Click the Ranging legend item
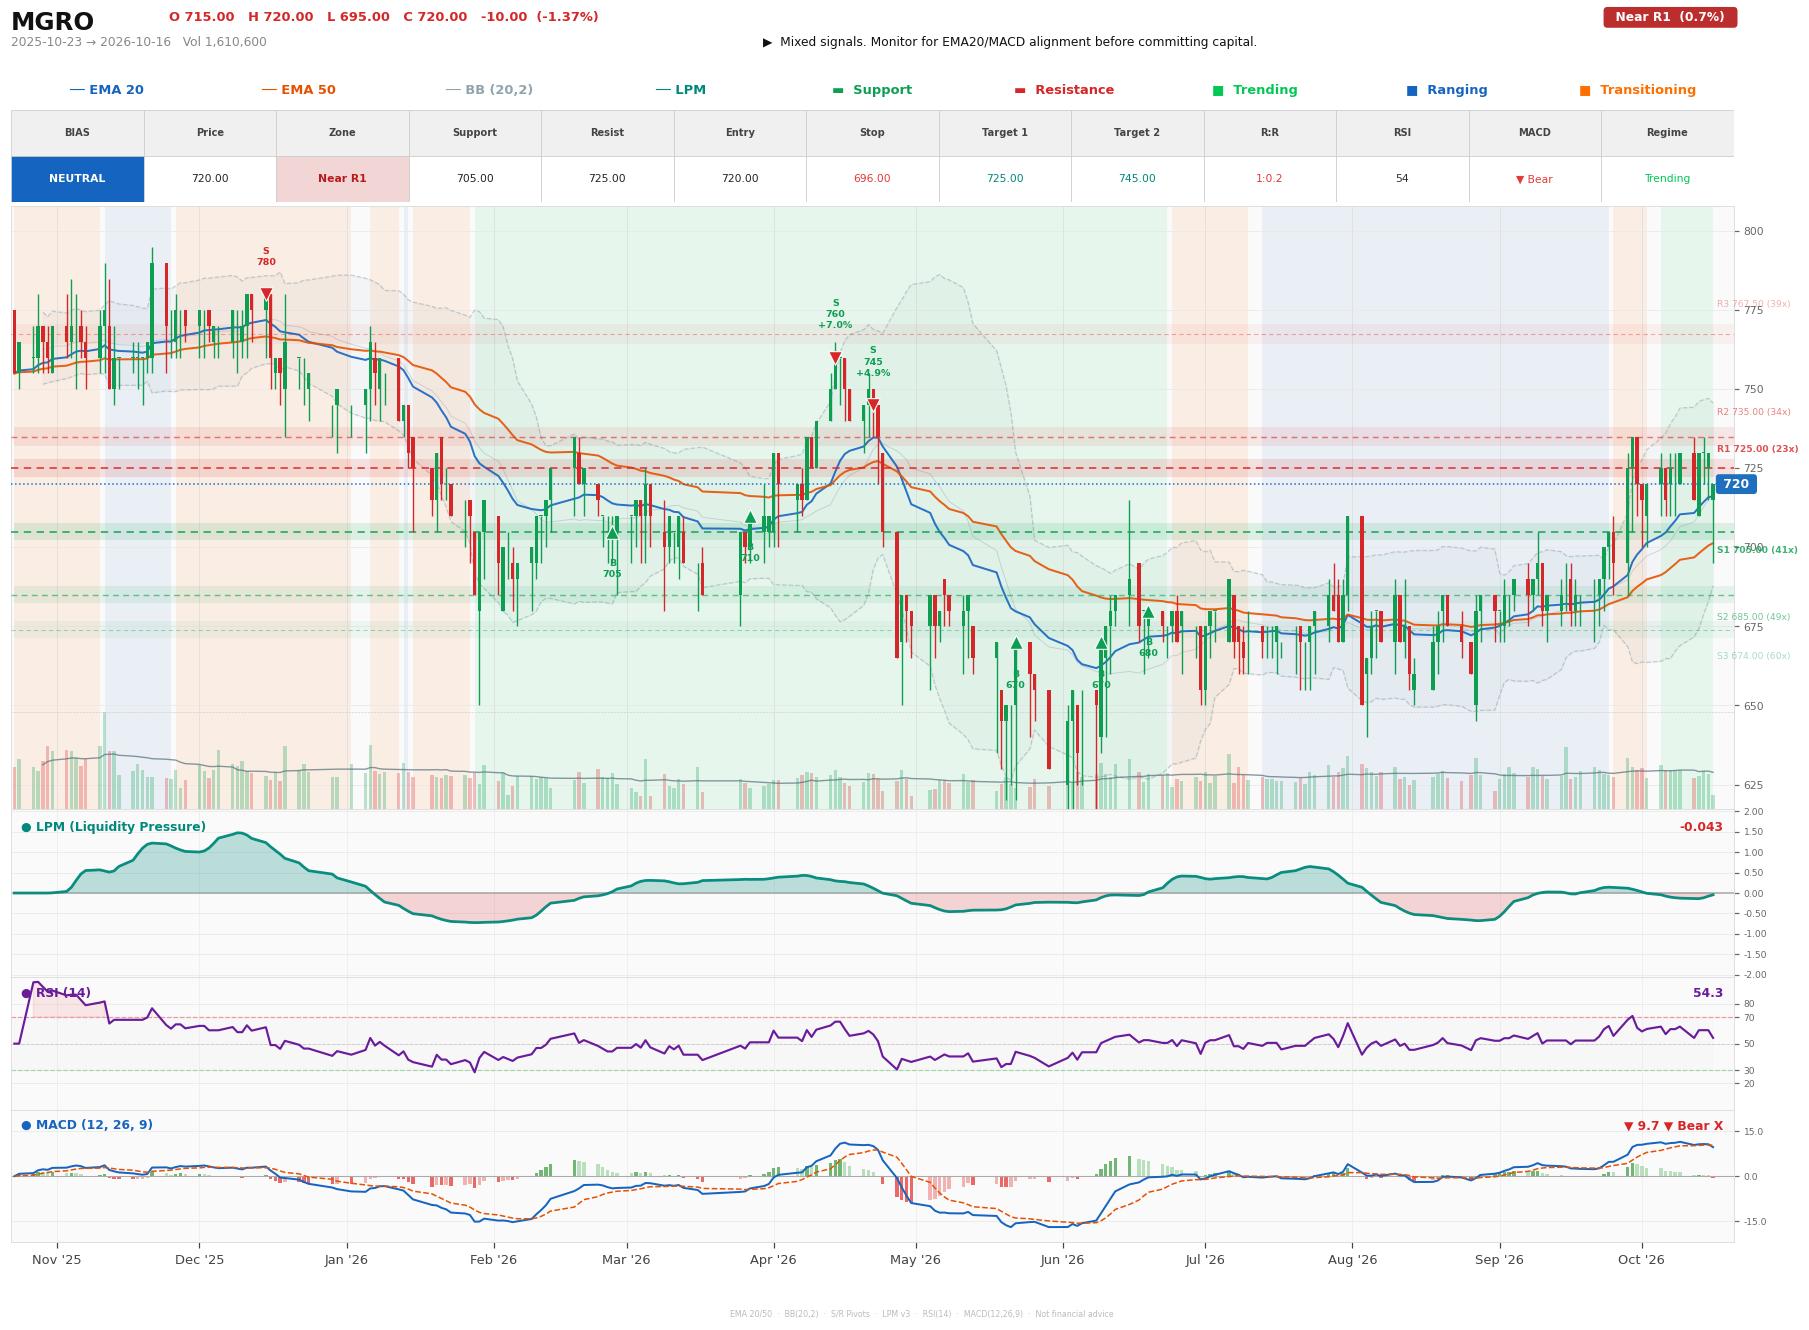The image size is (1809, 1330). (x=1446, y=90)
